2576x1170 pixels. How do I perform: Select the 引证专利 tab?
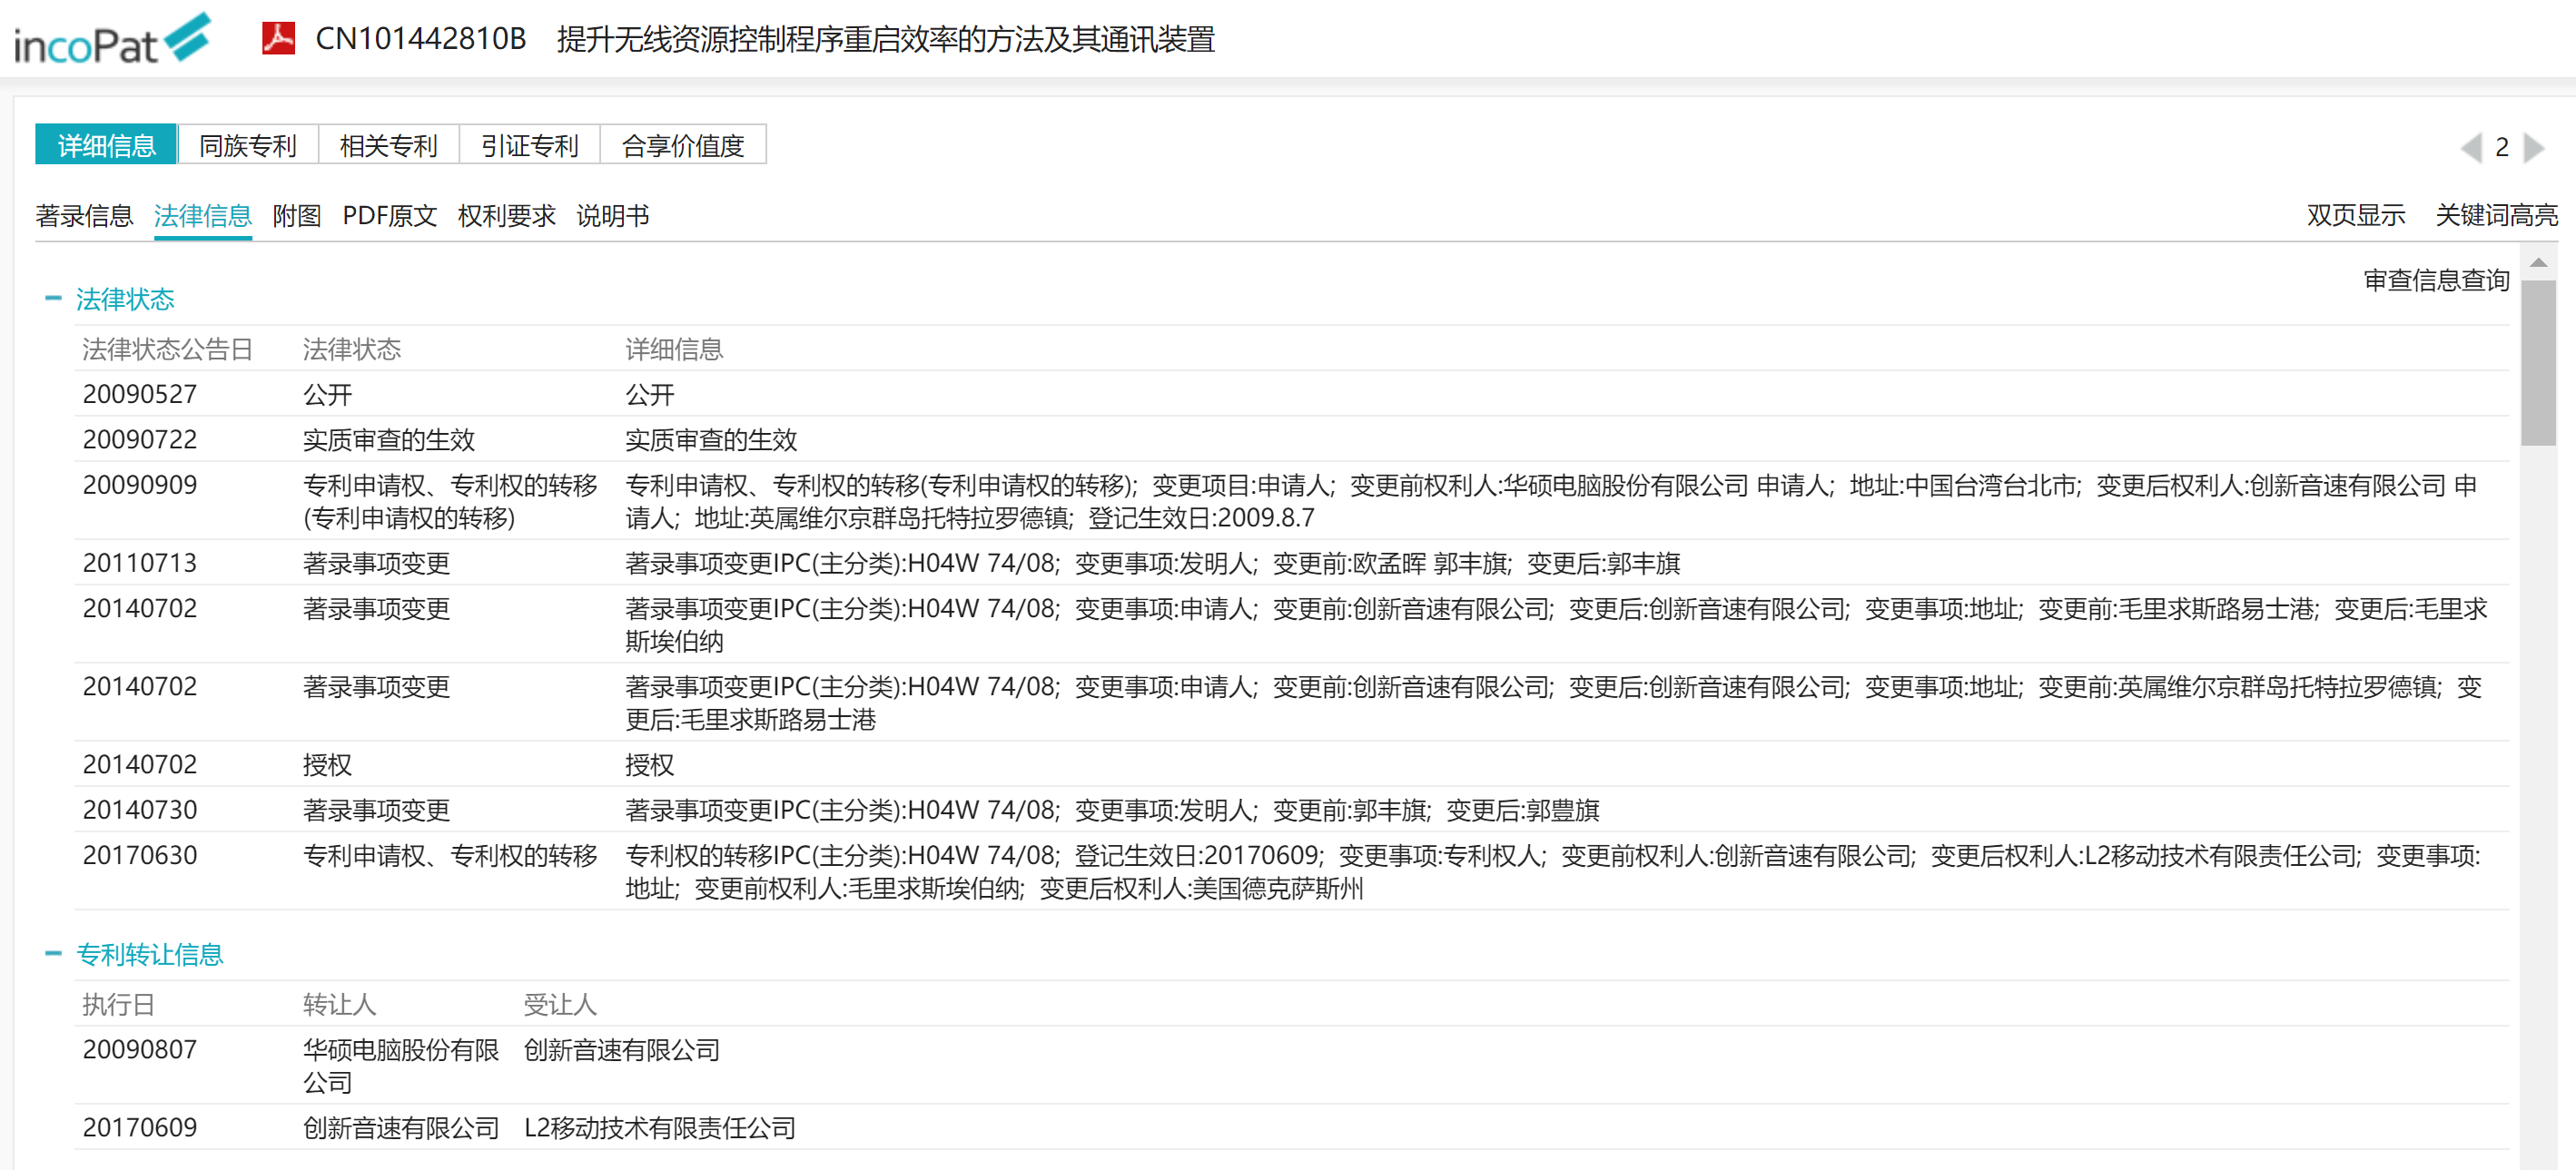[529, 146]
